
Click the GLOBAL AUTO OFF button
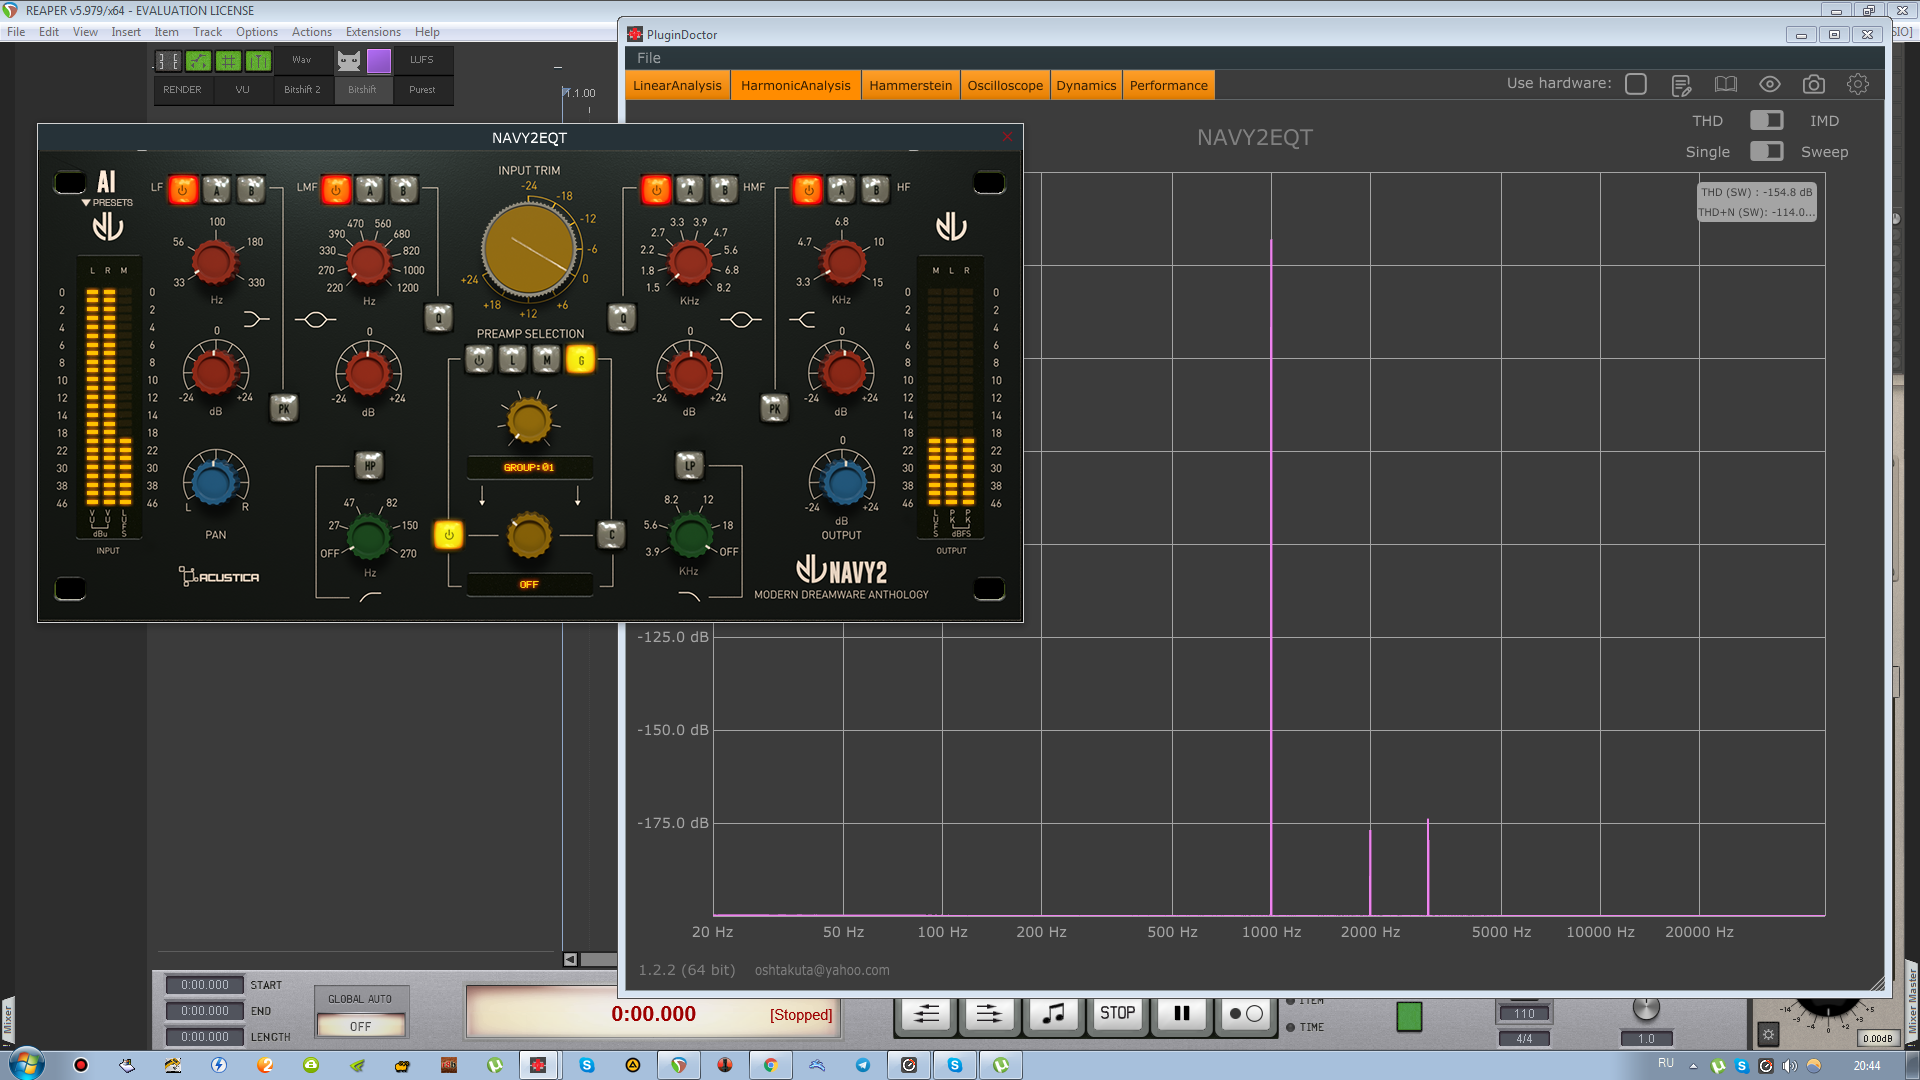click(x=361, y=1026)
